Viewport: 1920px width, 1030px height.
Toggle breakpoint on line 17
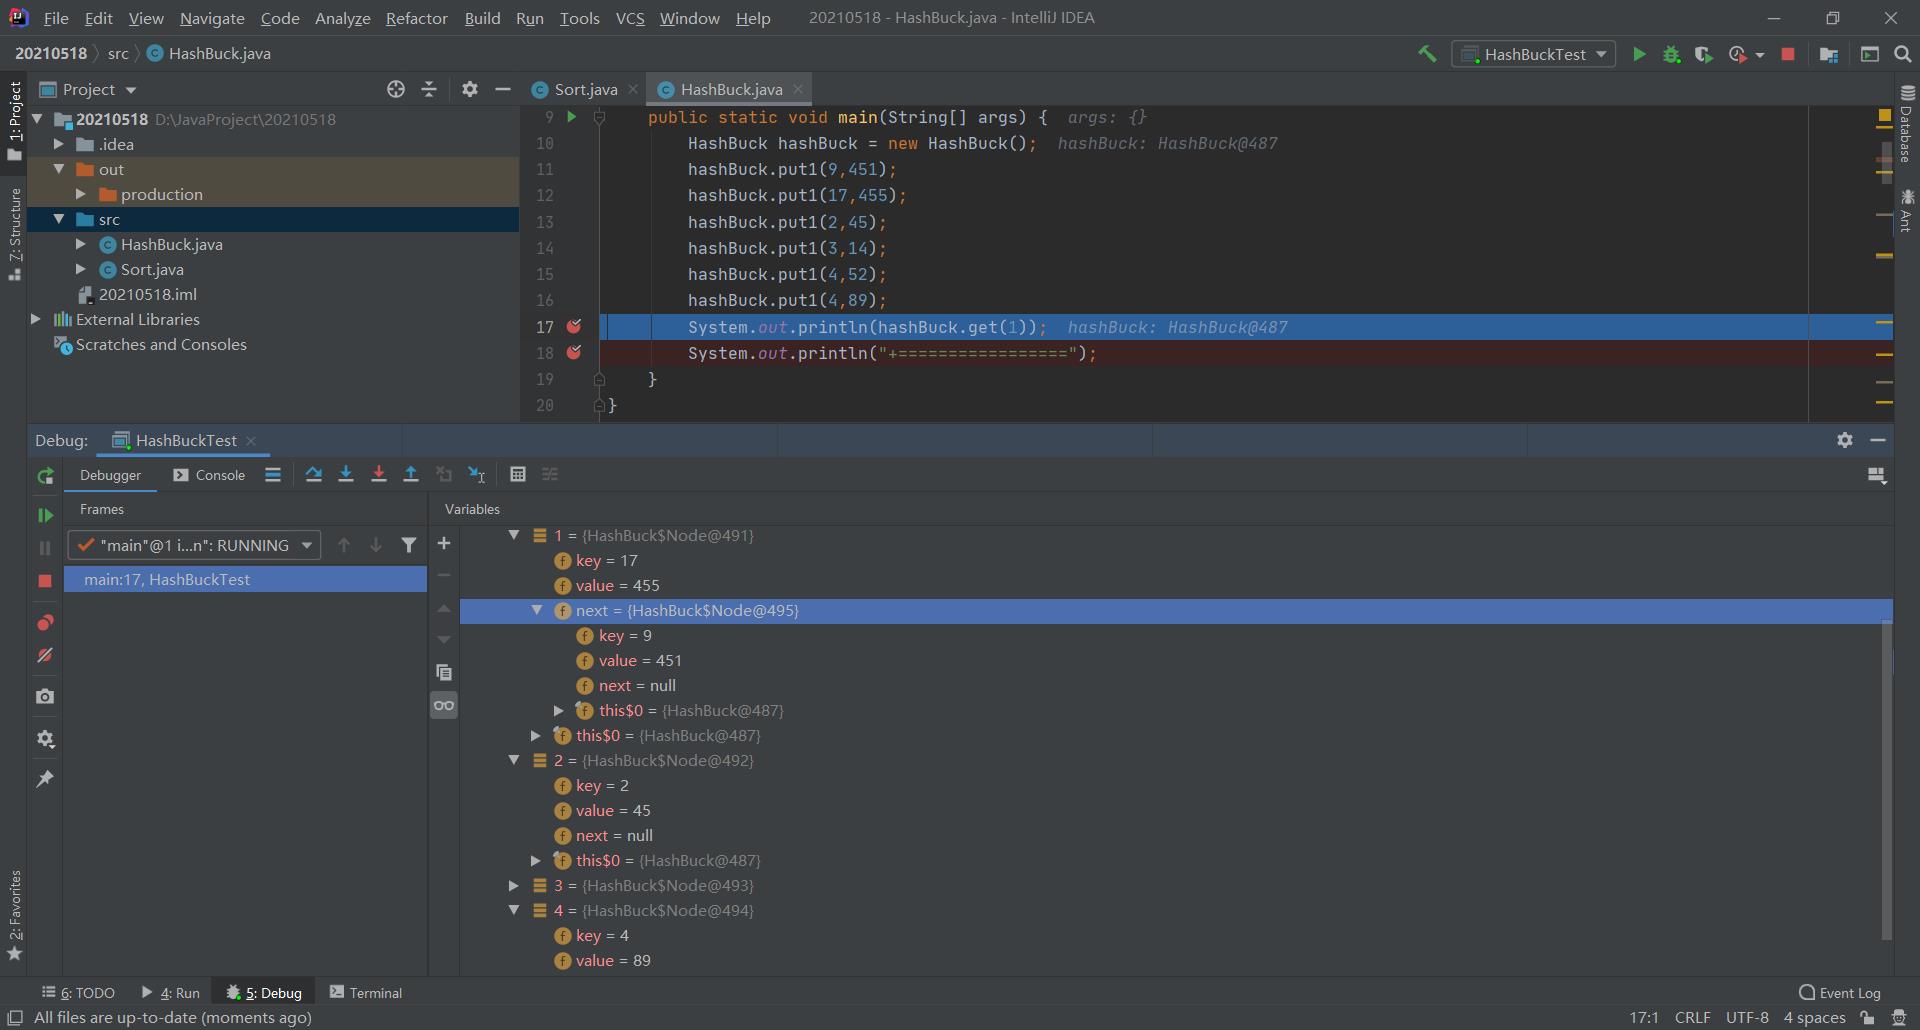[574, 326]
